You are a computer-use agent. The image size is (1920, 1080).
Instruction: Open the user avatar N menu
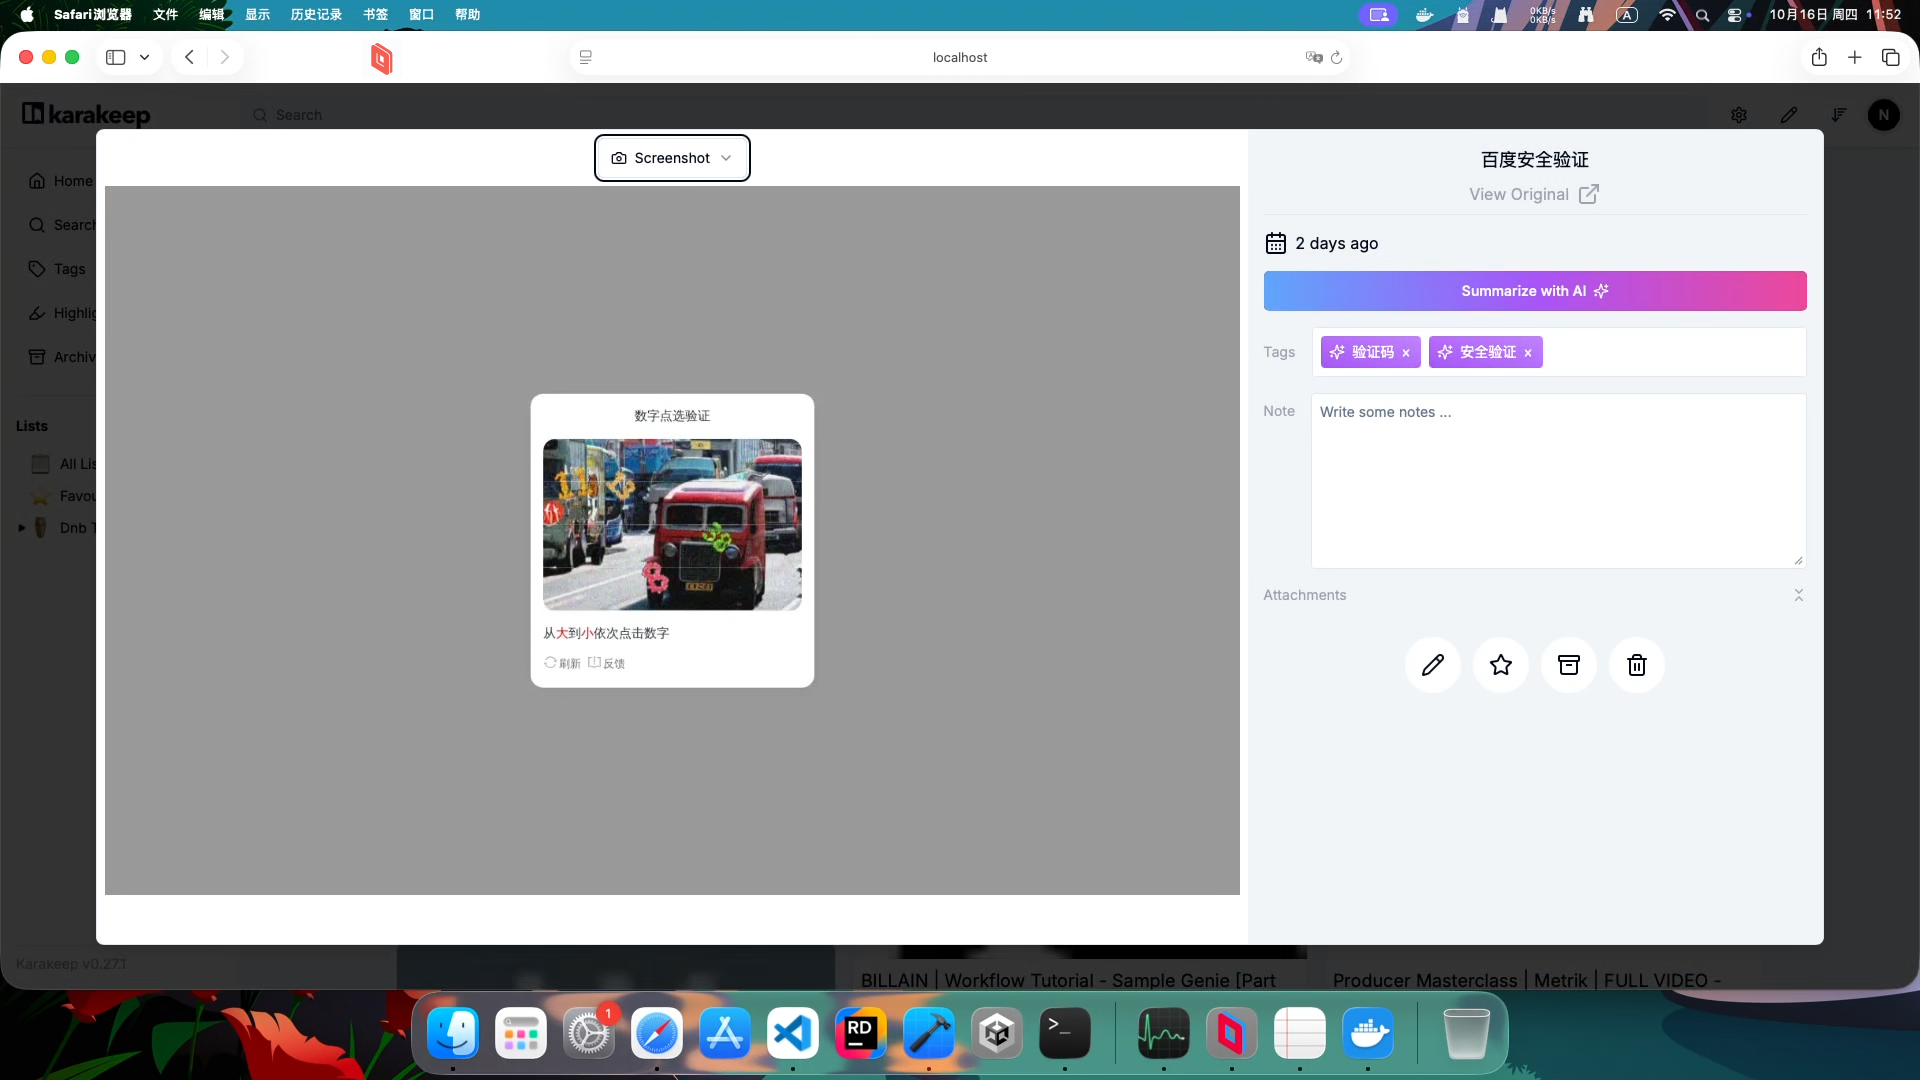point(1884,115)
